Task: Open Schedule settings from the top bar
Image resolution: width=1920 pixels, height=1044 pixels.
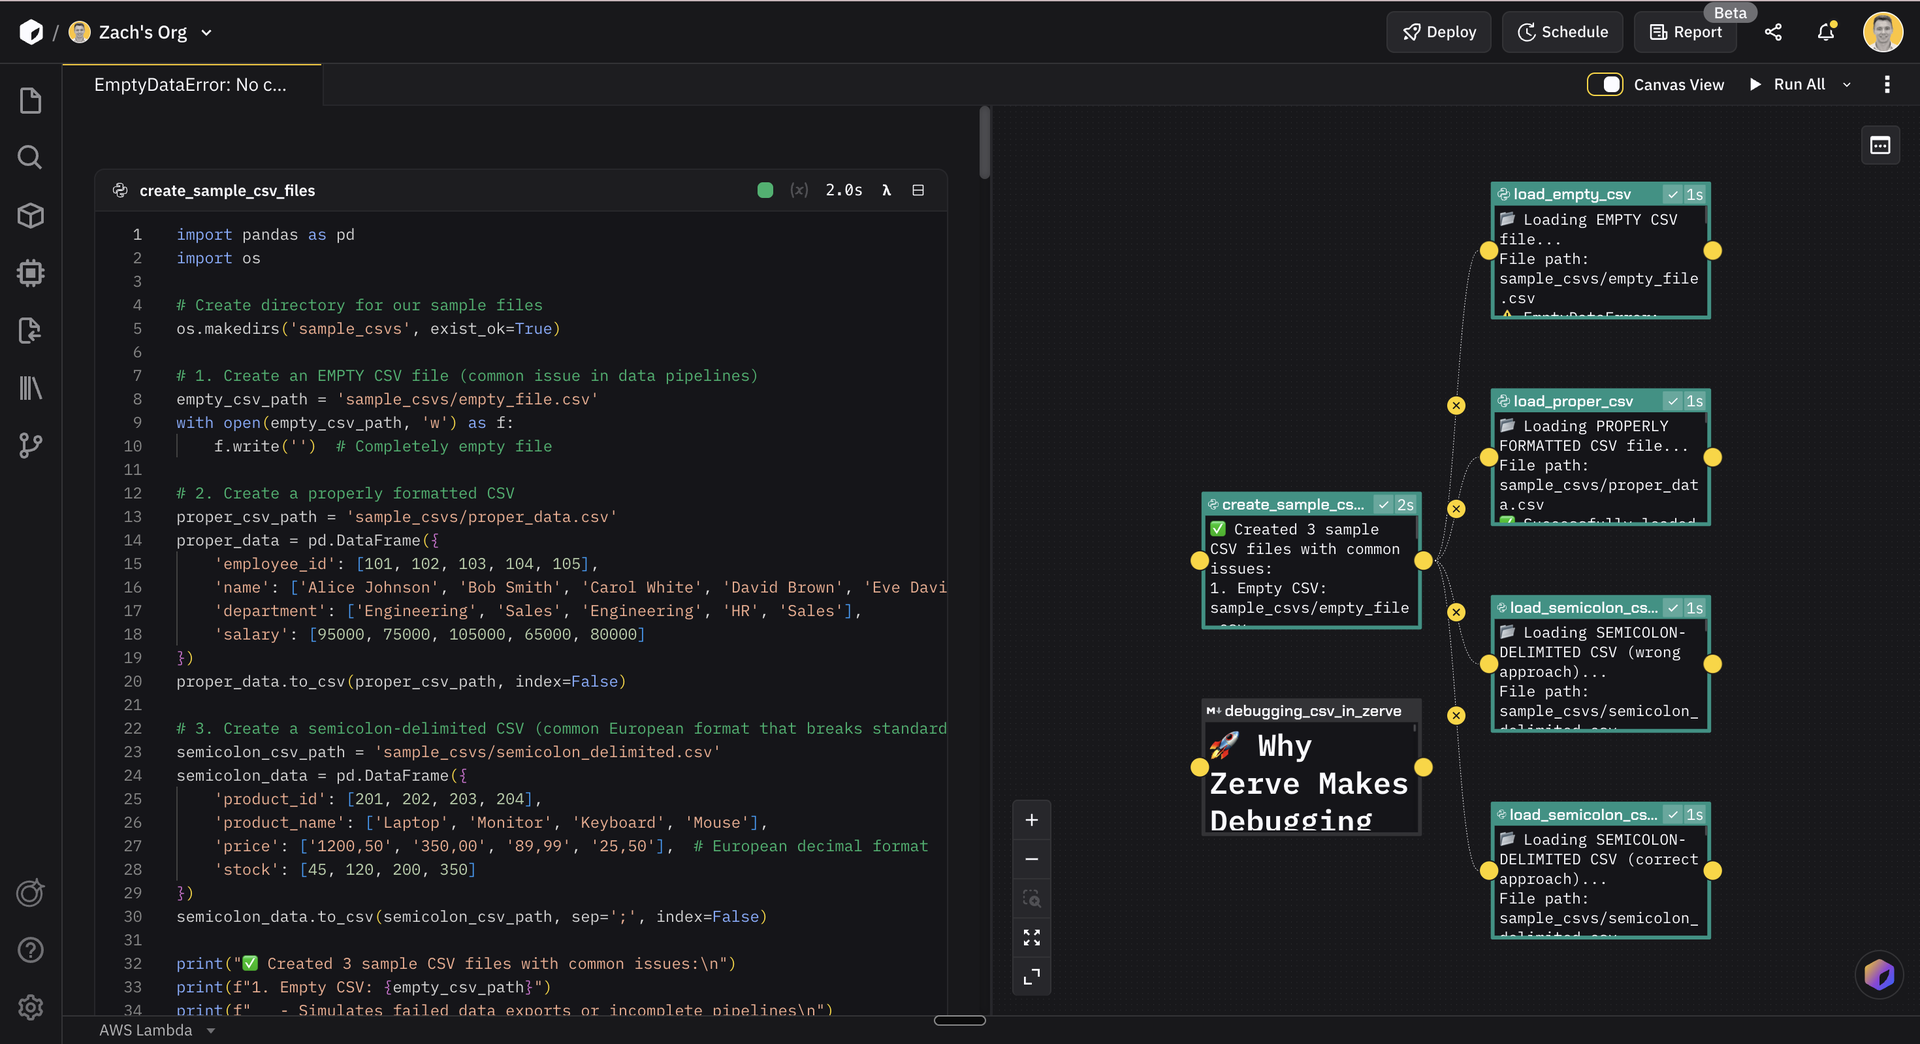Action: (x=1562, y=32)
